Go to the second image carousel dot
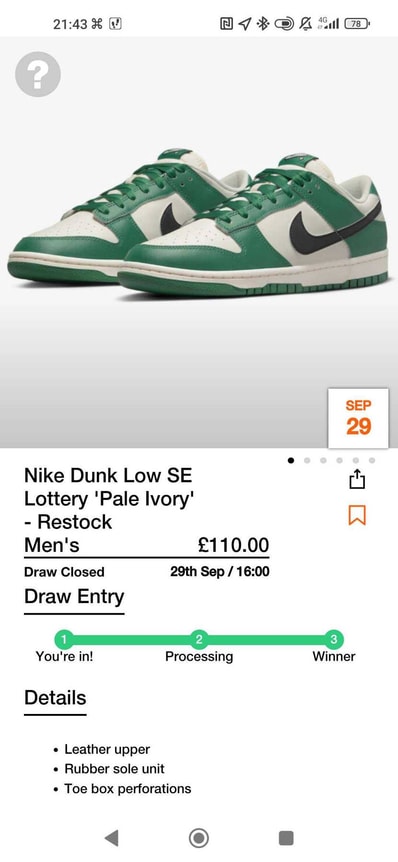The width and height of the screenshot is (398, 862). click(x=307, y=460)
